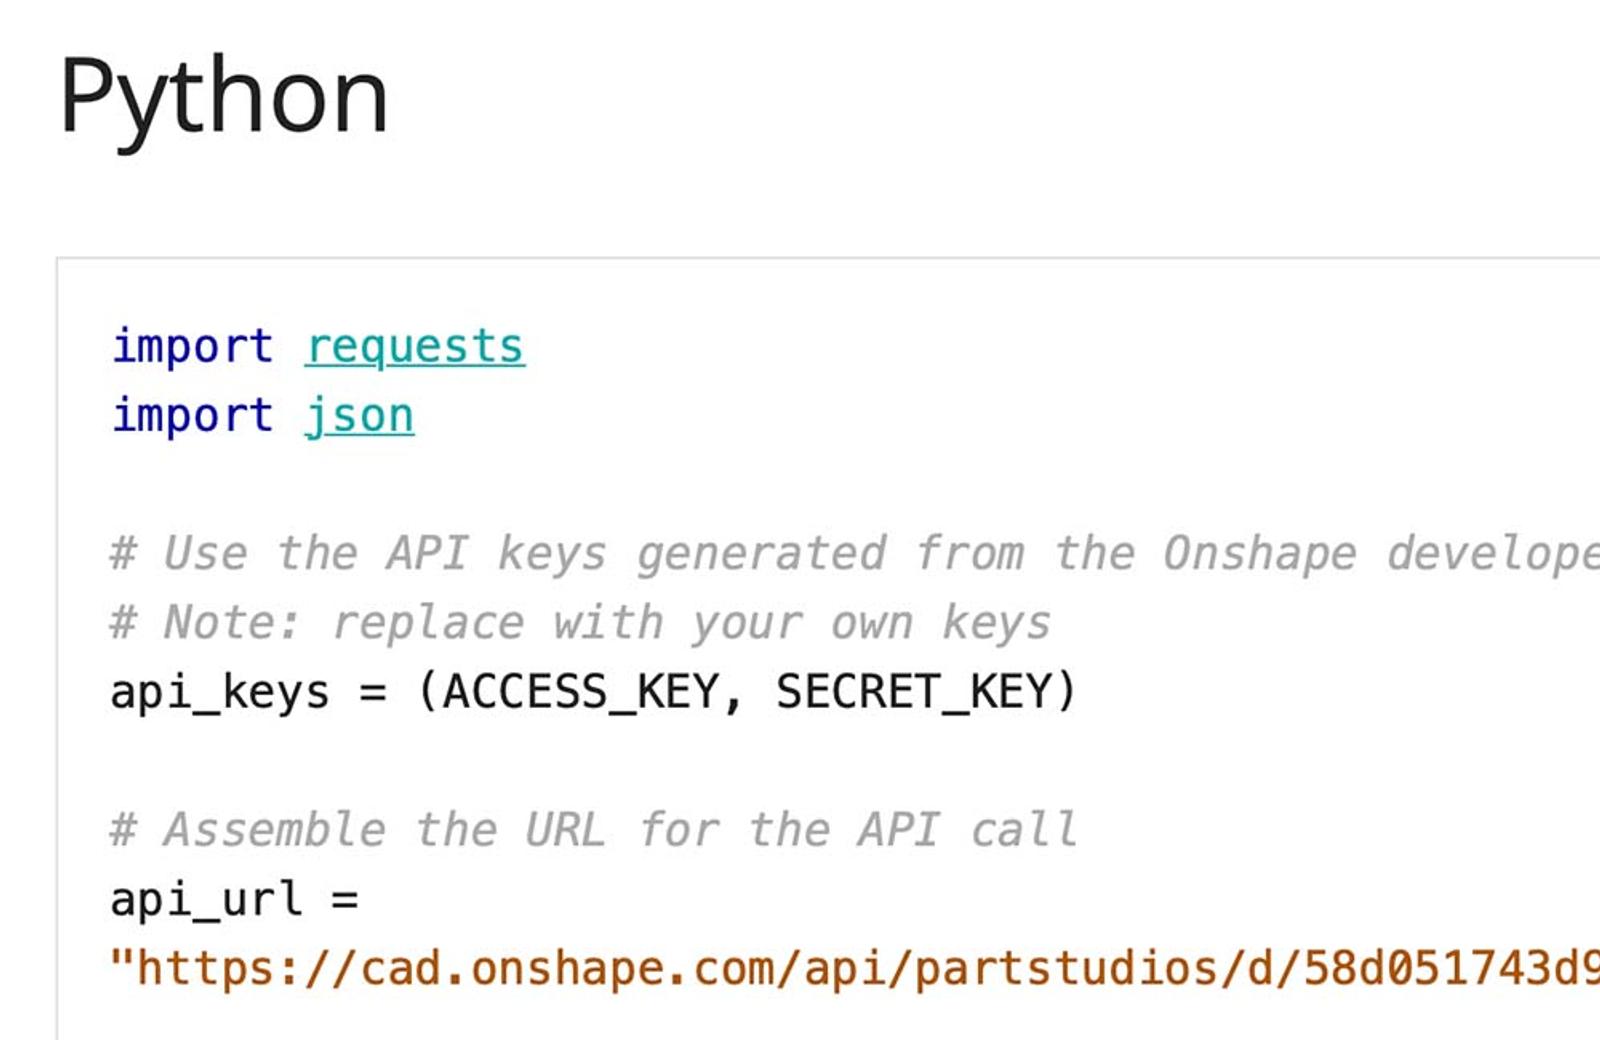Click the equals sign after api_url
The width and height of the screenshot is (1600, 1040).
[345, 899]
